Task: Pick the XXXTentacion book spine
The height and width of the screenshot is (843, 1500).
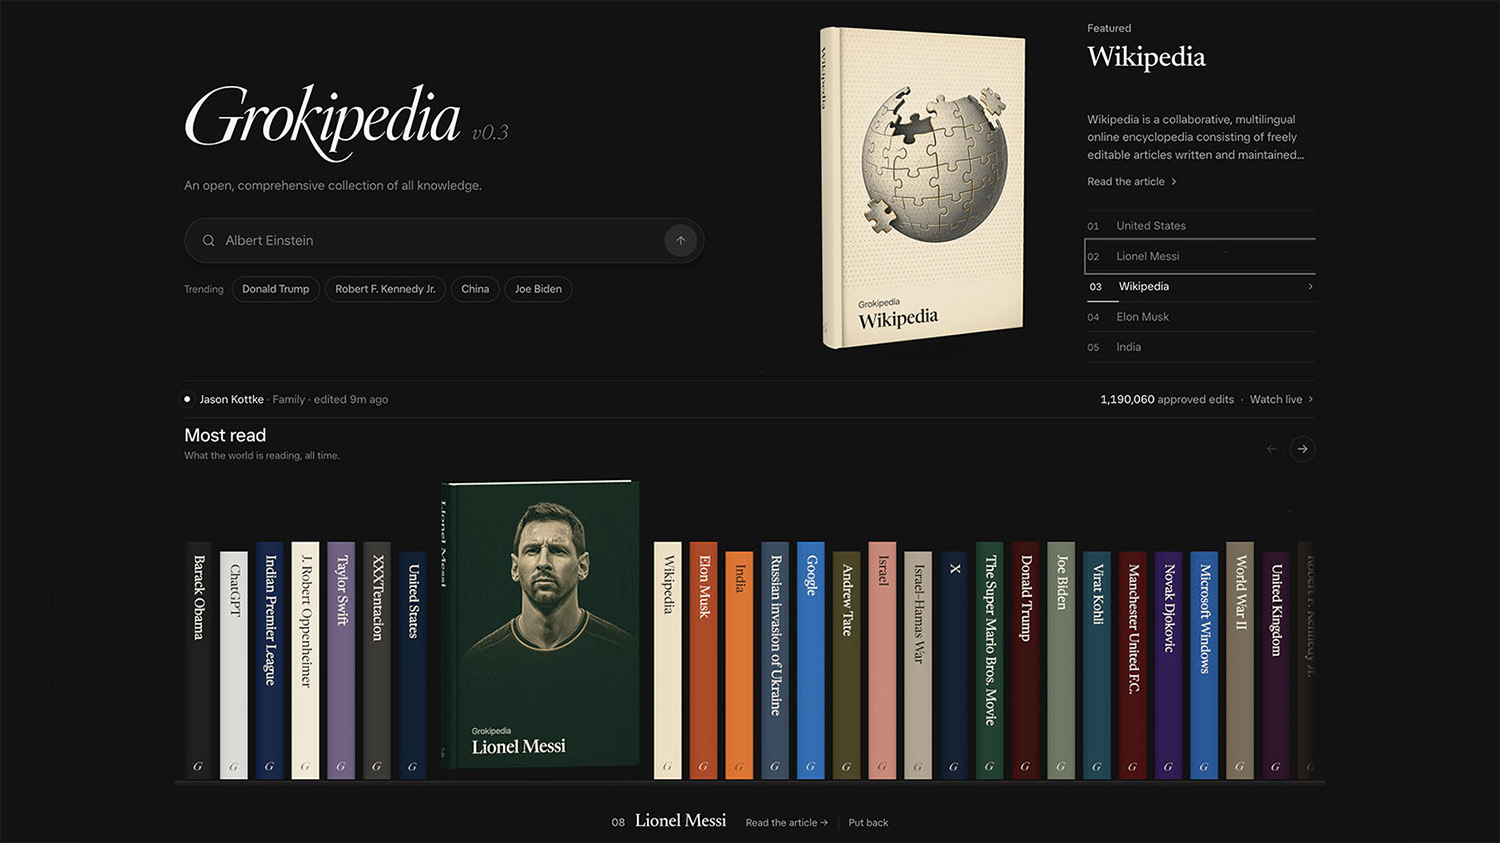Action: tap(377, 661)
